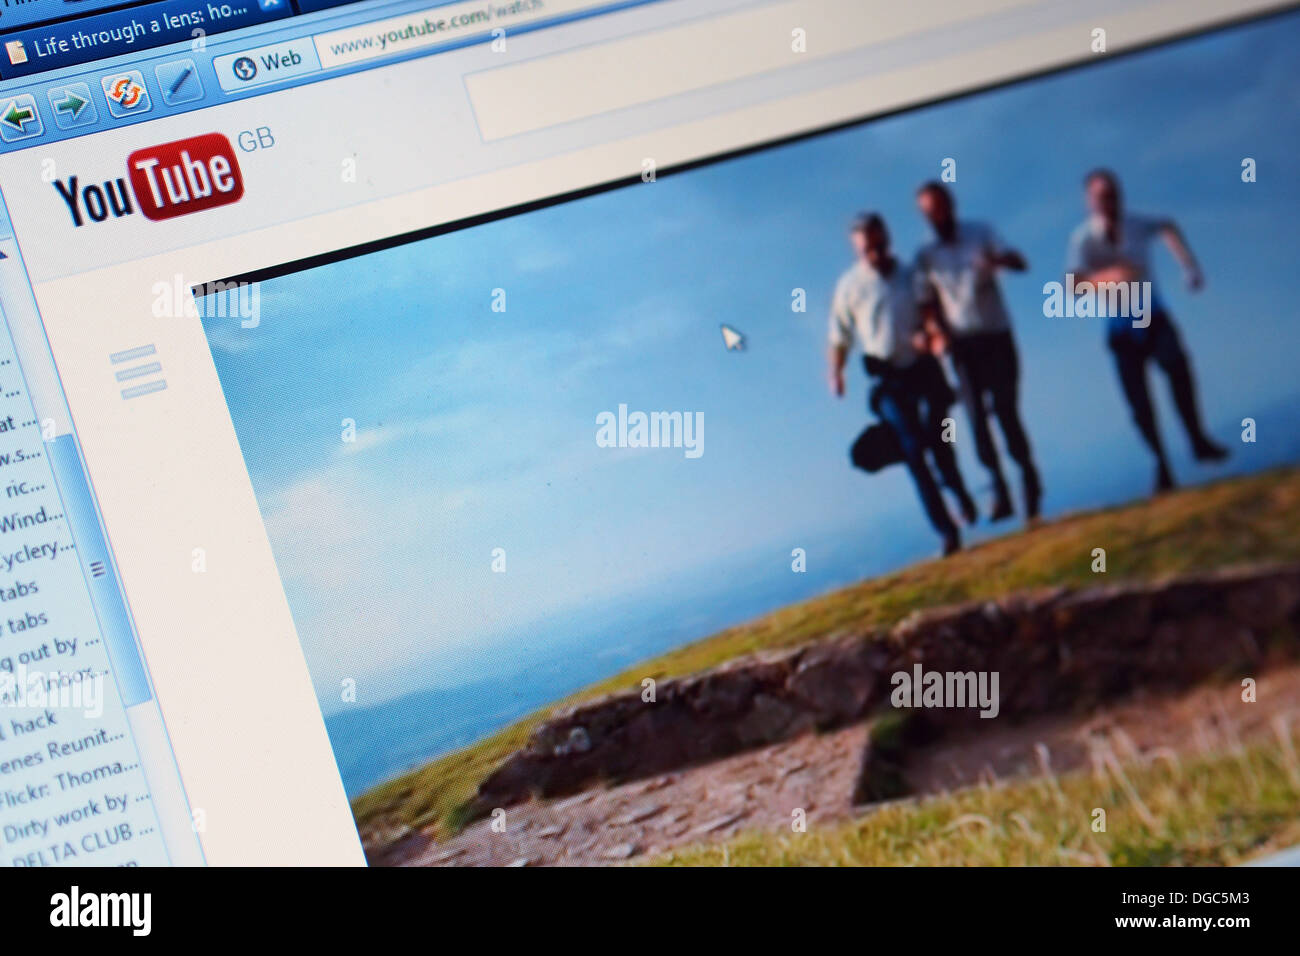Click the GB country label beside the logo

(256, 140)
